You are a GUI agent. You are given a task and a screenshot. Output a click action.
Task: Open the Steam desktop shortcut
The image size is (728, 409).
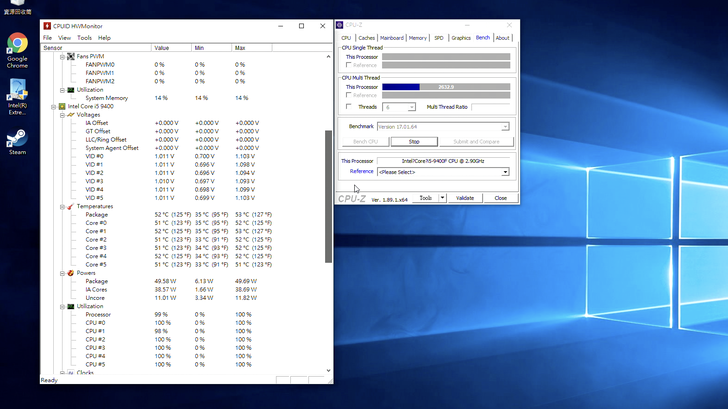[x=17, y=138]
